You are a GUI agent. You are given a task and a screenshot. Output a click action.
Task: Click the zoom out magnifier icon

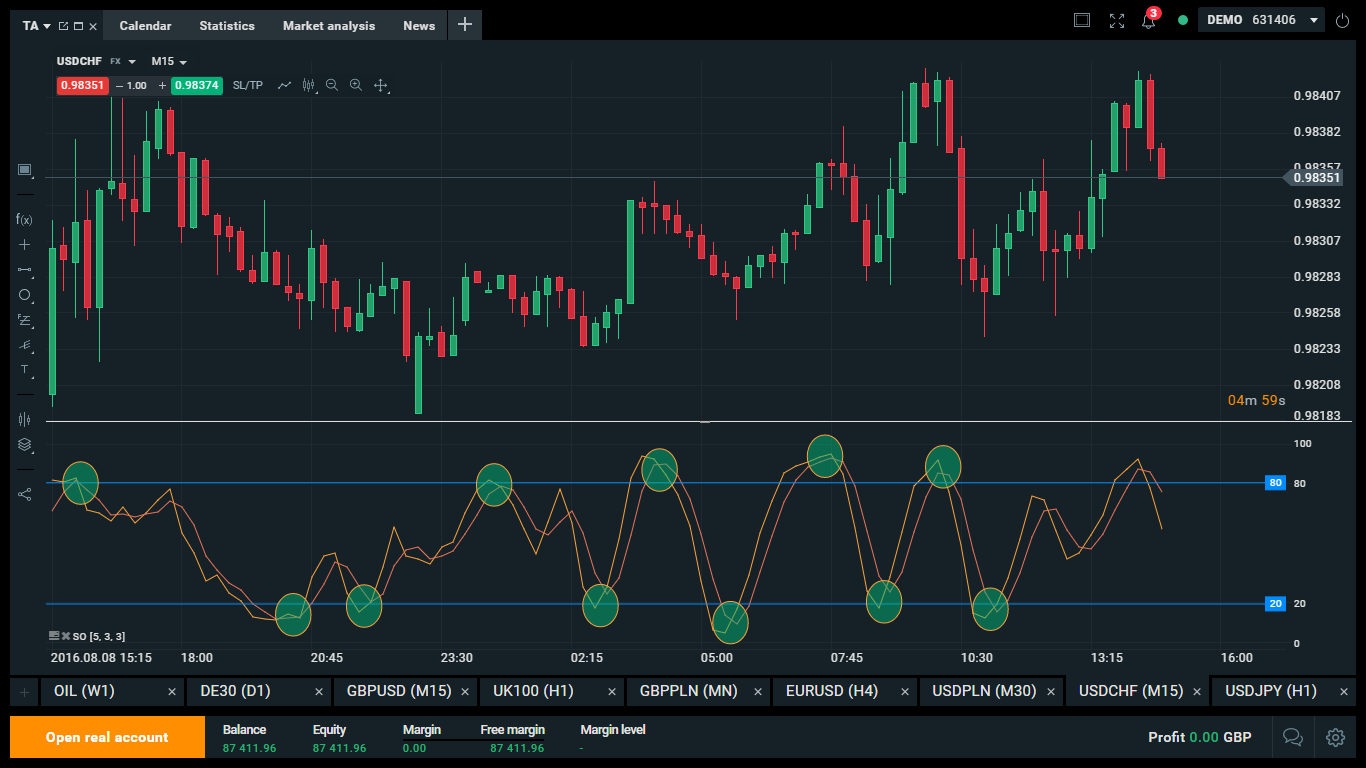pos(332,86)
